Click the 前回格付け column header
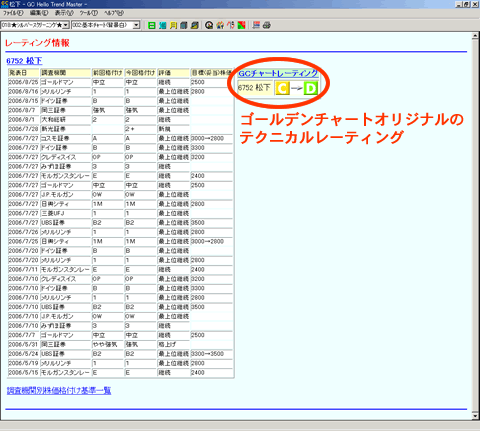The width and height of the screenshot is (480, 431). click(x=108, y=73)
